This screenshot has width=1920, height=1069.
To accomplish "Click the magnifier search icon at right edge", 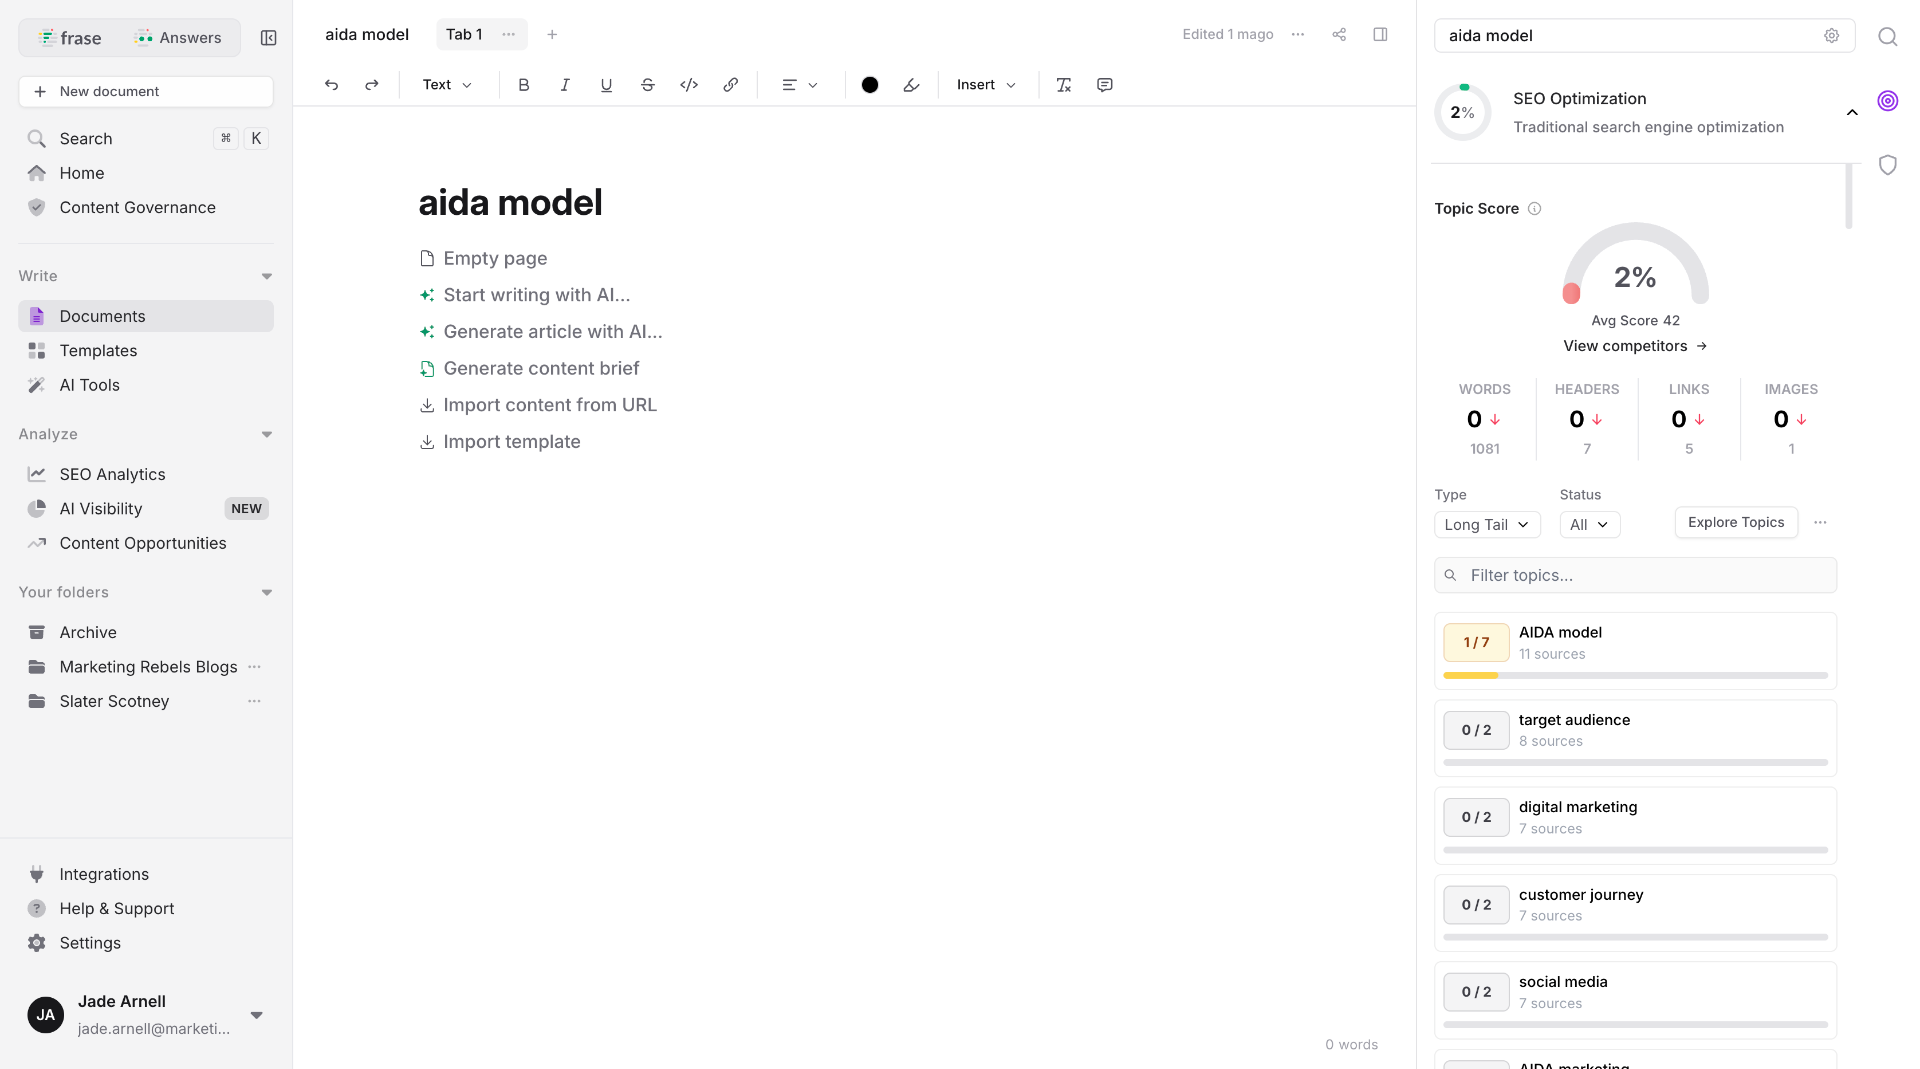I will tap(1887, 37).
